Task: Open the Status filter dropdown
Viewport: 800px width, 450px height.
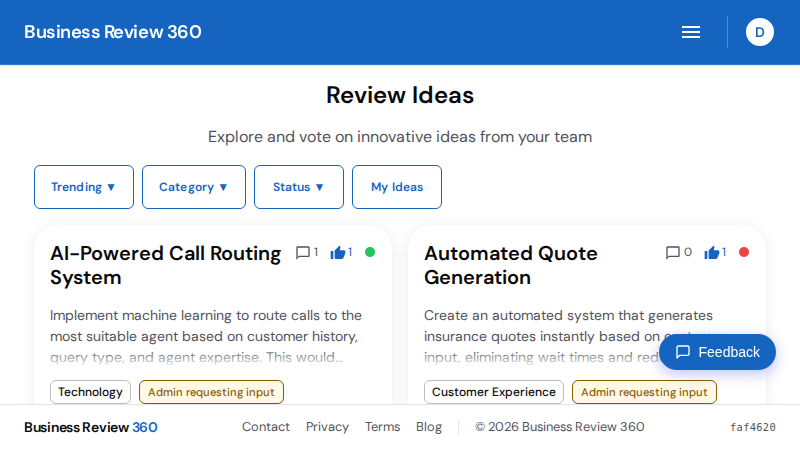Action: (x=299, y=187)
